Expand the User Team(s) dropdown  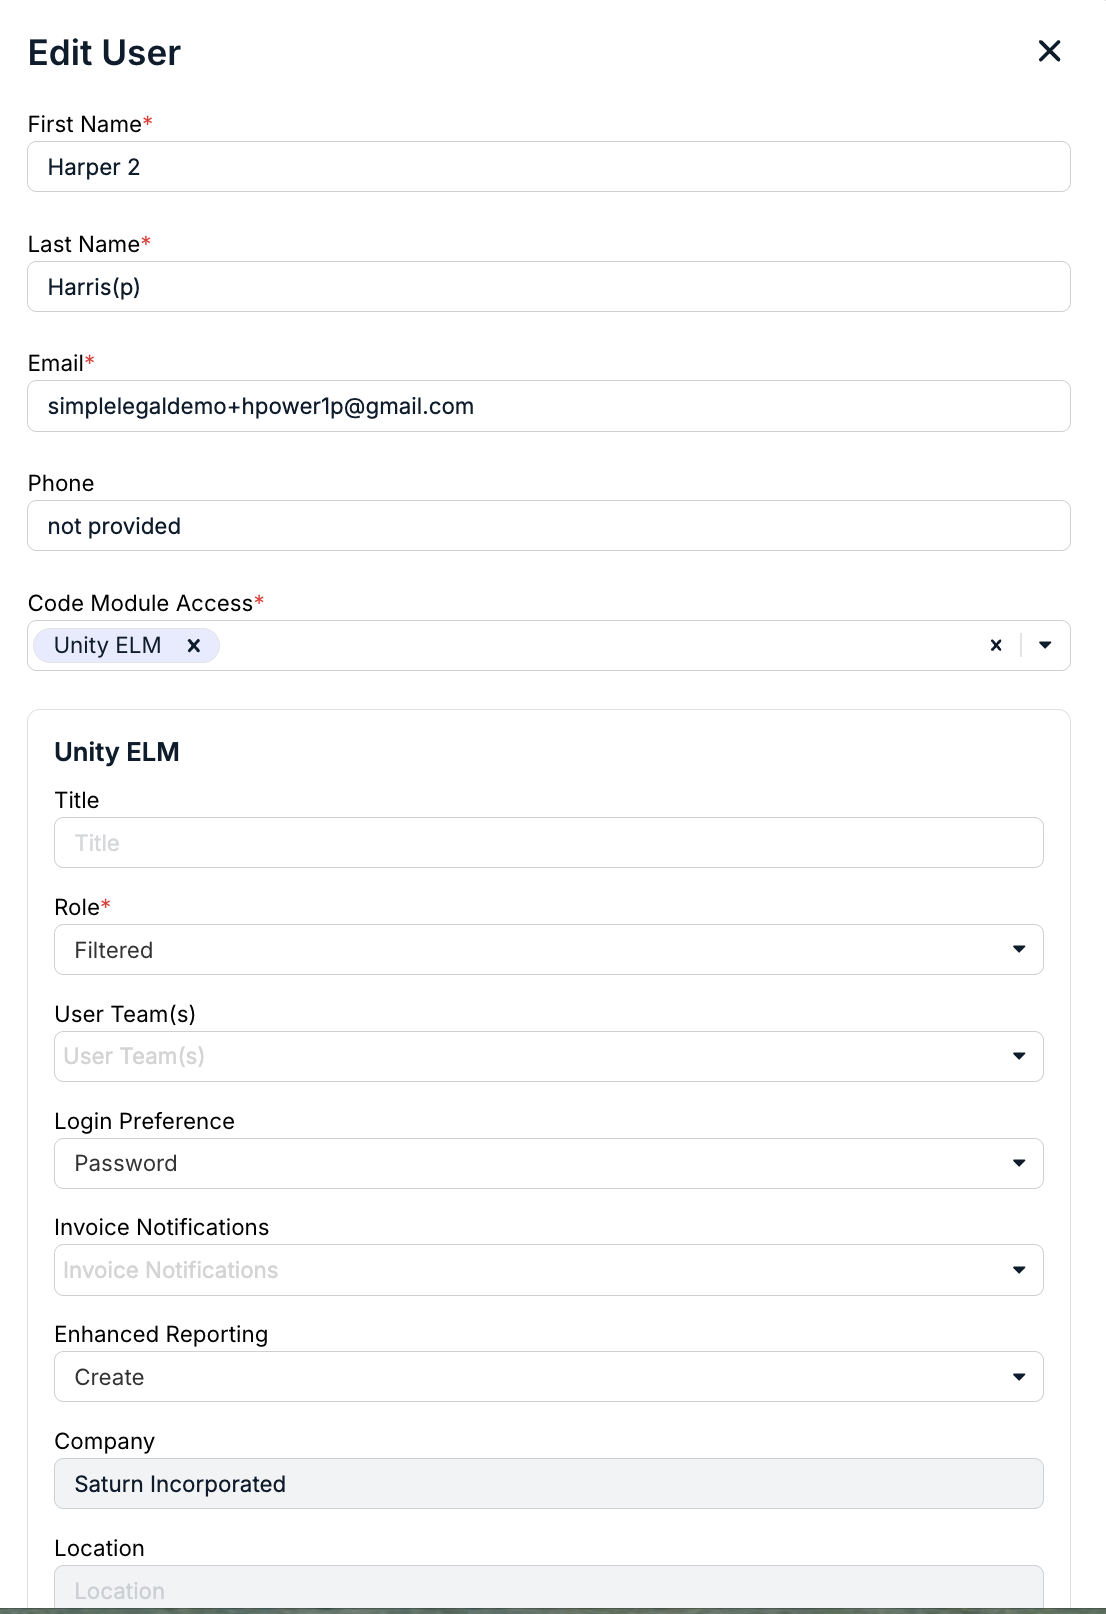click(549, 1057)
